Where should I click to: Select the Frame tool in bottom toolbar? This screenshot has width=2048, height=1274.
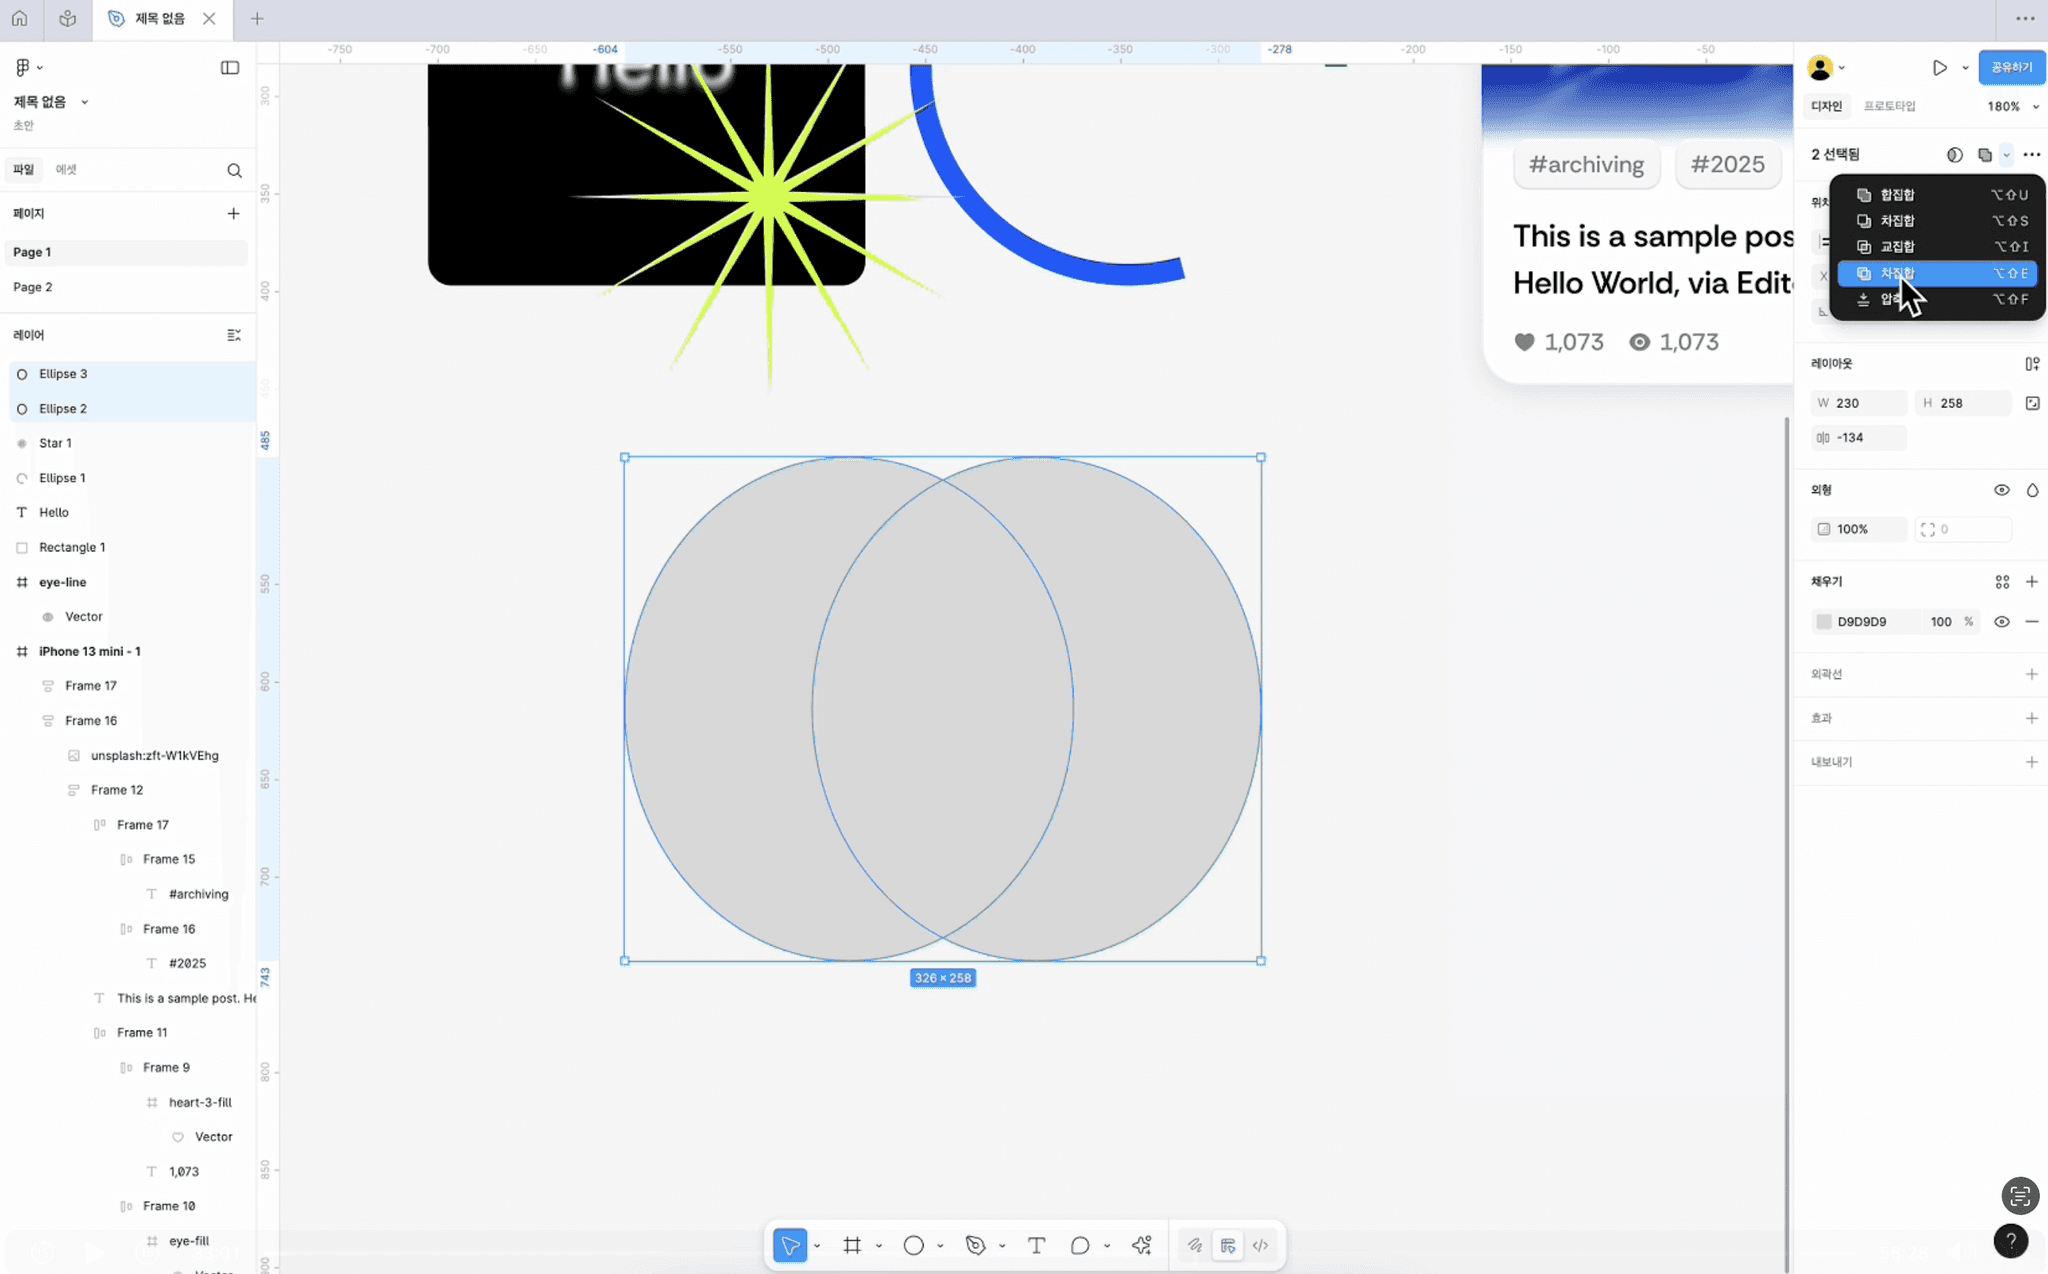(x=852, y=1245)
